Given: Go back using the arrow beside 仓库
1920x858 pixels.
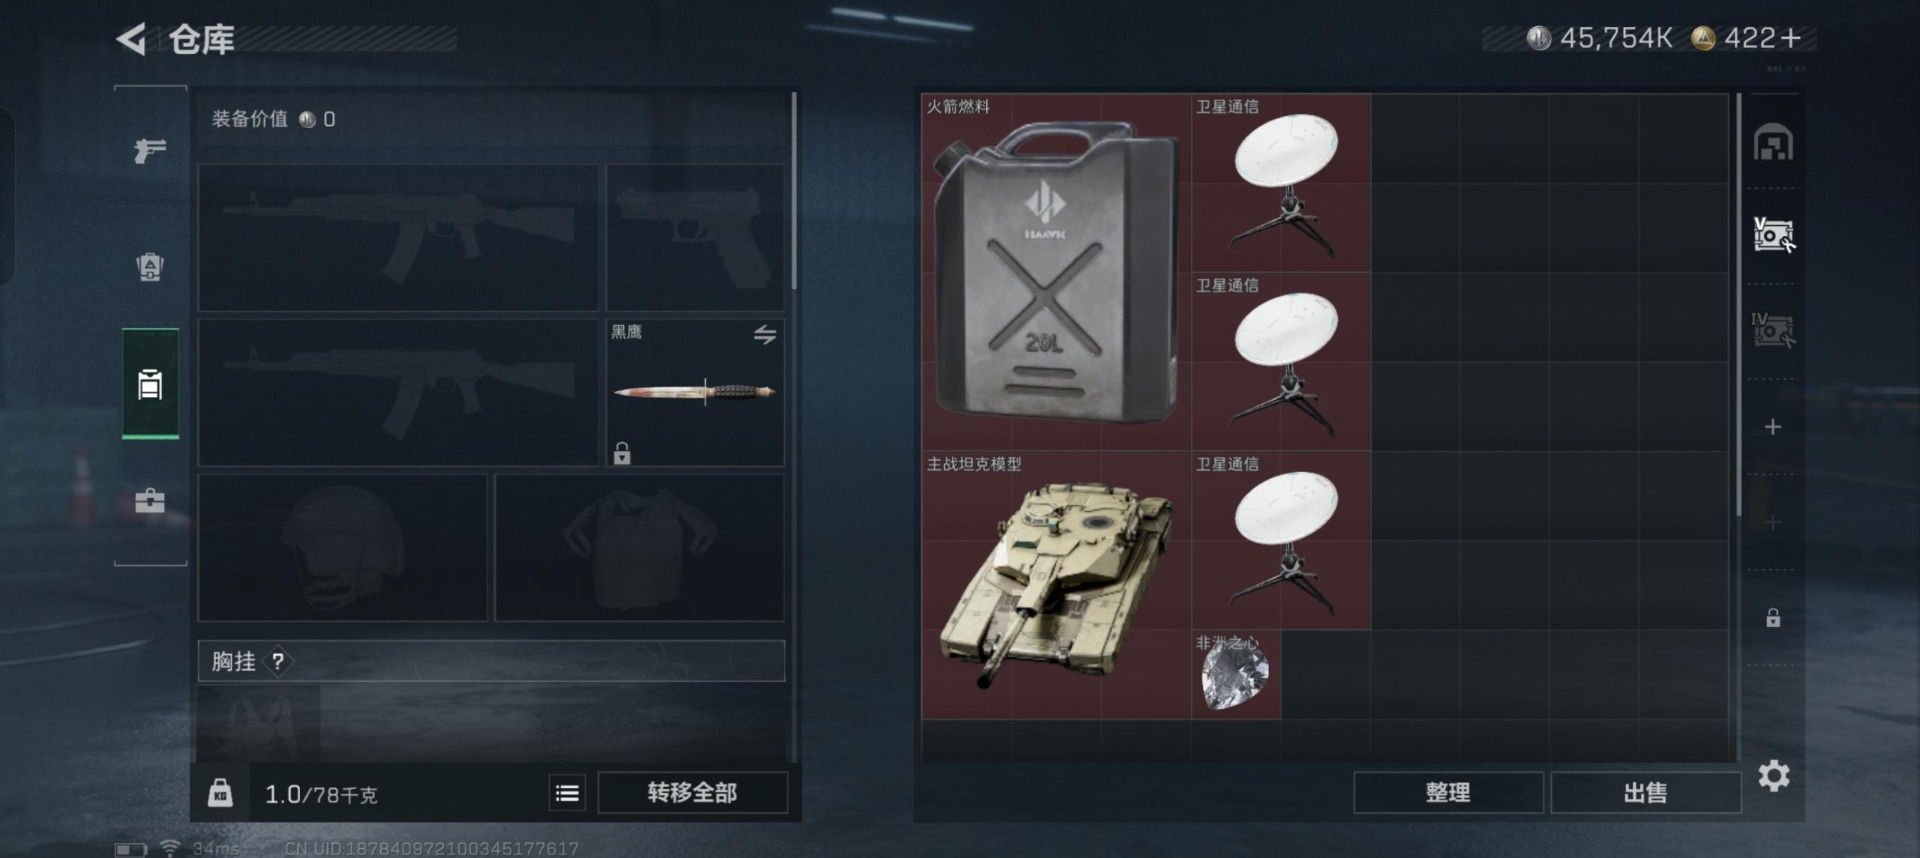Looking at the screenshot, I should click(x=131, y=39).
